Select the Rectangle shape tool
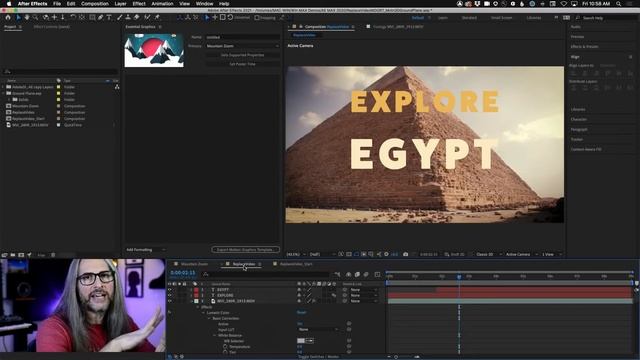The image size is (640, 360). 92,18
